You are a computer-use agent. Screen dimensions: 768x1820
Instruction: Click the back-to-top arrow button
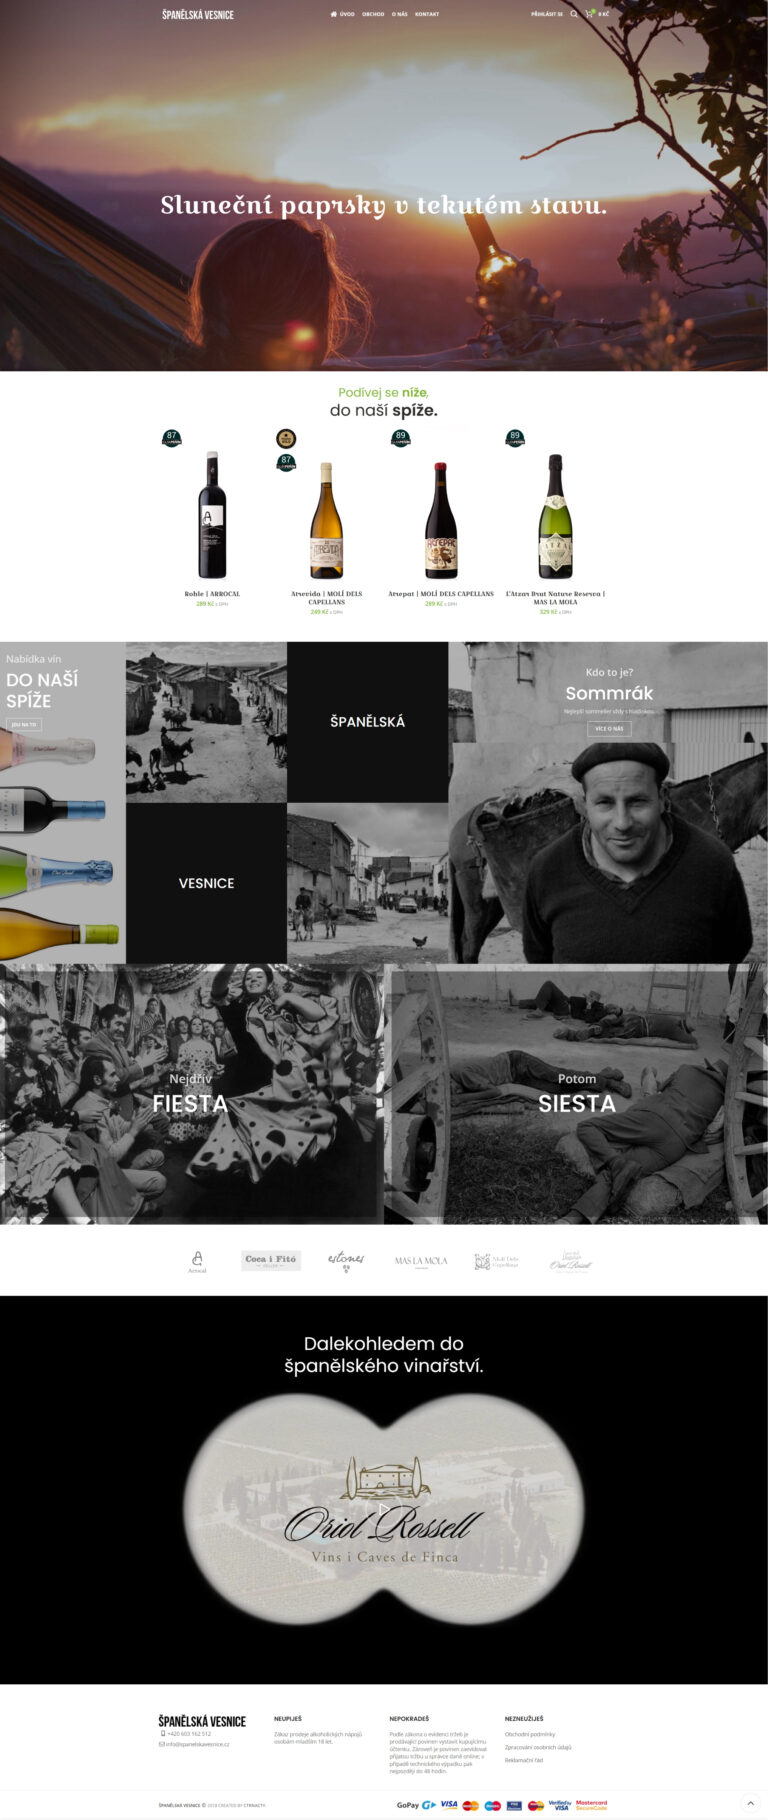pos(751,1803)
